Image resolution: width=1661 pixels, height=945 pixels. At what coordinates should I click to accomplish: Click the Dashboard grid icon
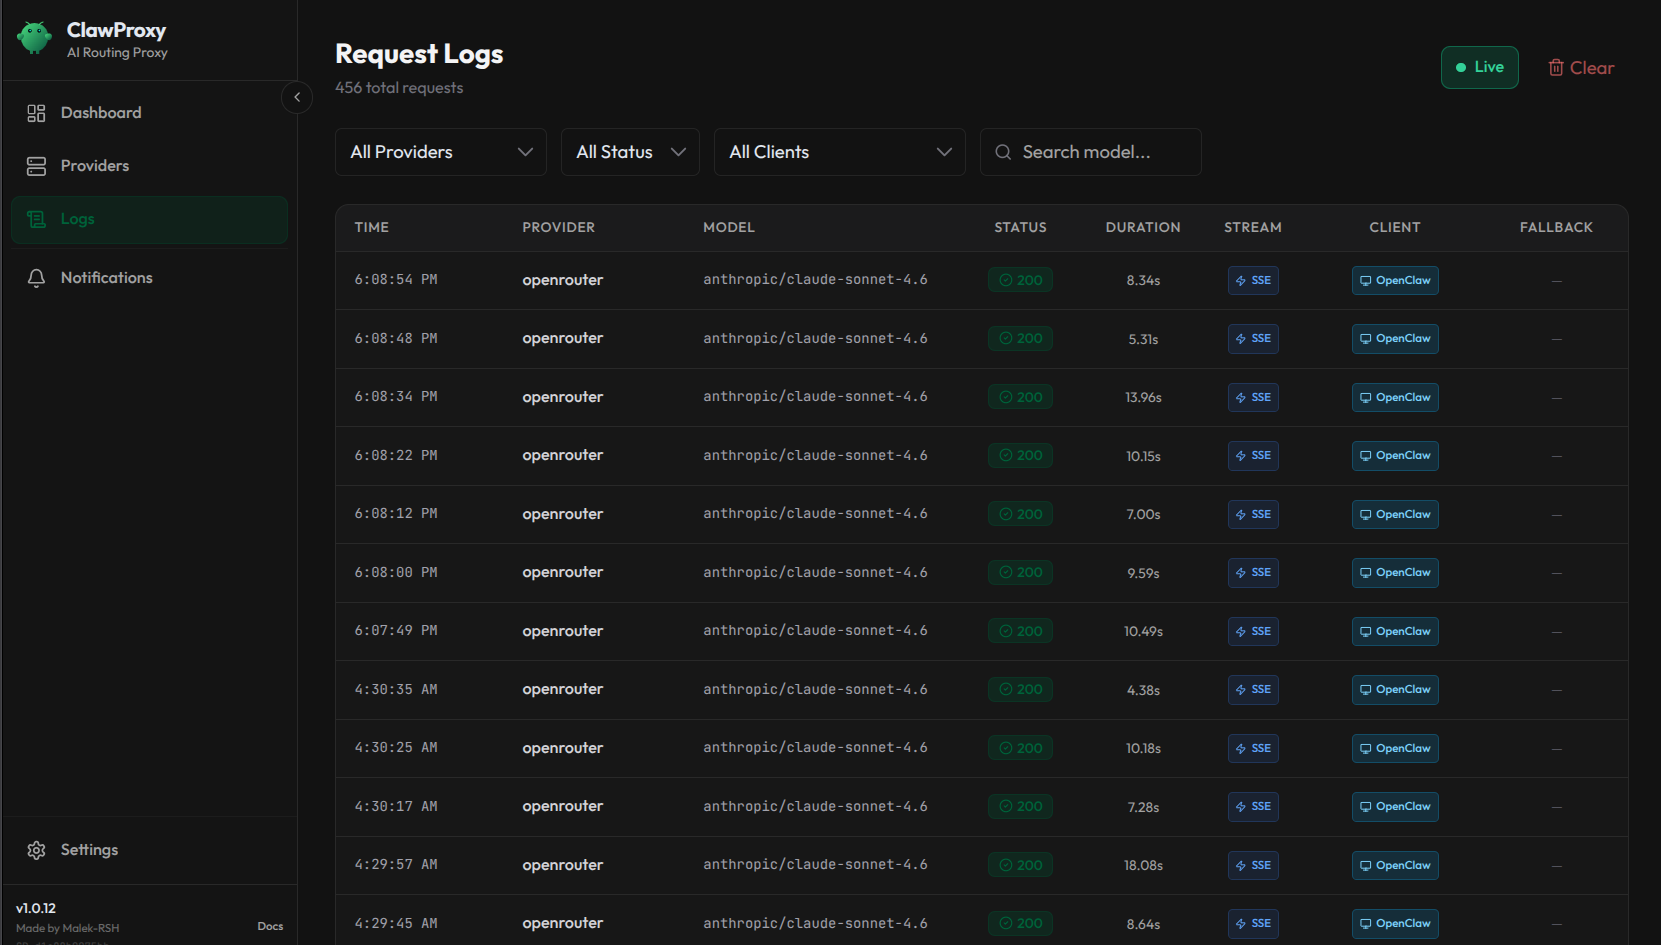click(36, 113)
